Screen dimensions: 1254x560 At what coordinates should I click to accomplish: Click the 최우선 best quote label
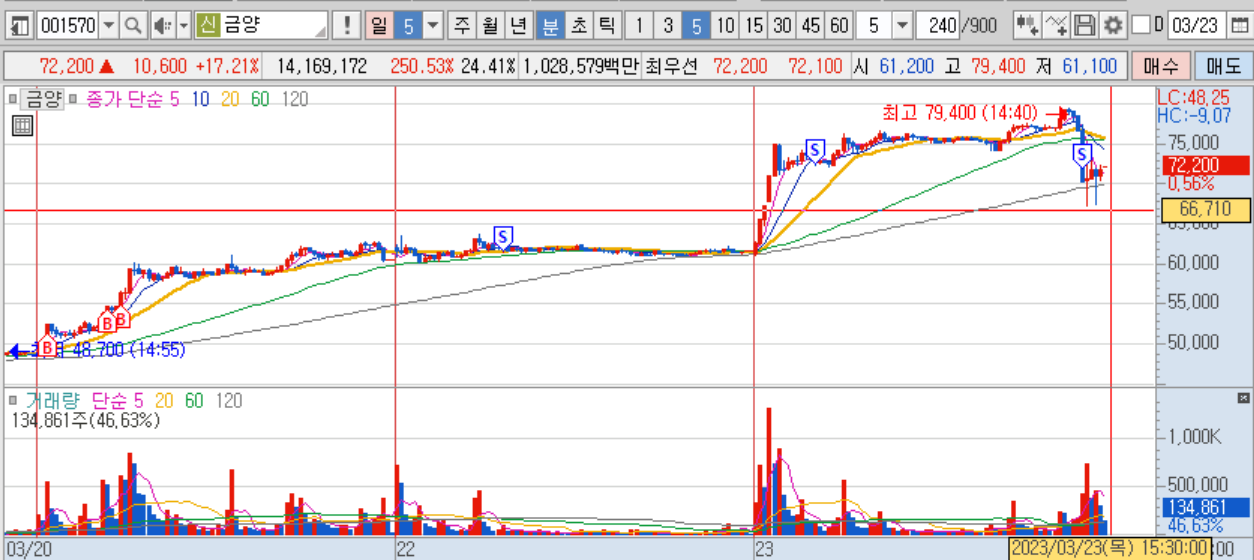tap(669, 67)
